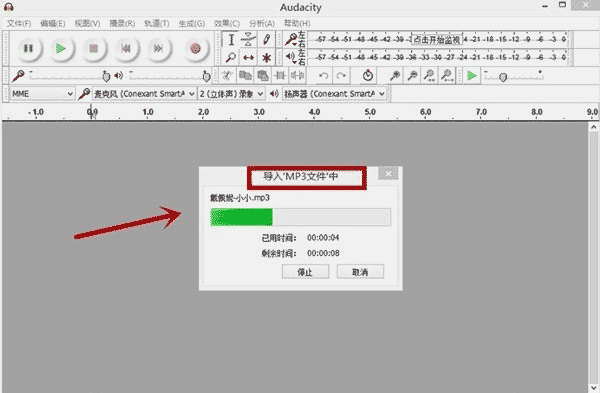Open the 帮助(H) Help menu

pos(297,23)
